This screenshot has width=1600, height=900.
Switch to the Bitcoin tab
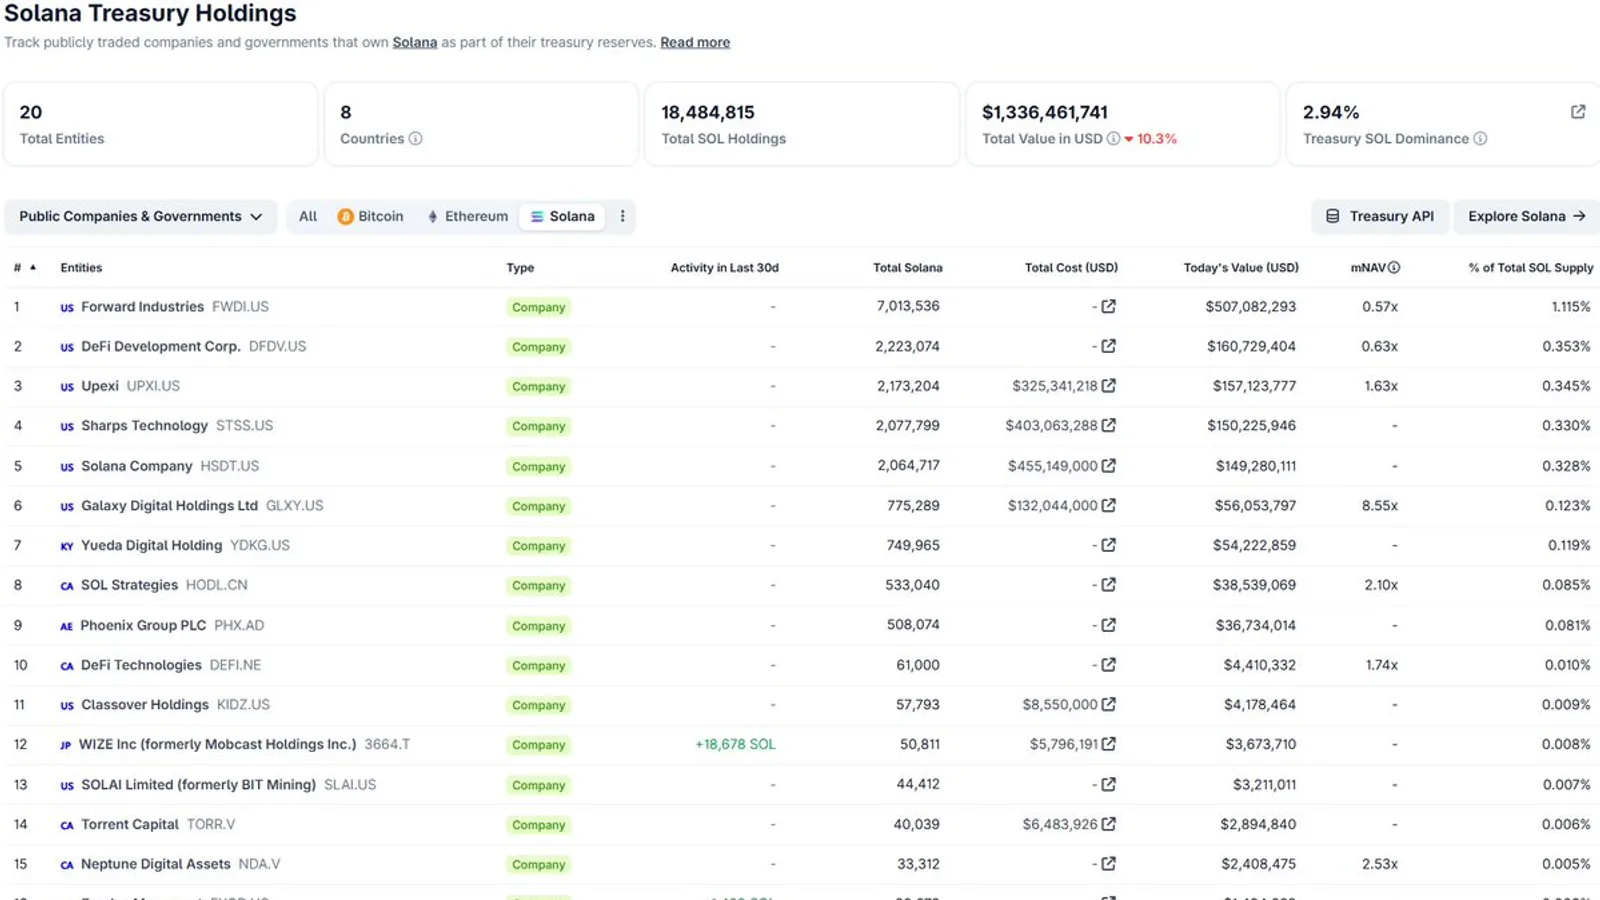pos(371,216)
